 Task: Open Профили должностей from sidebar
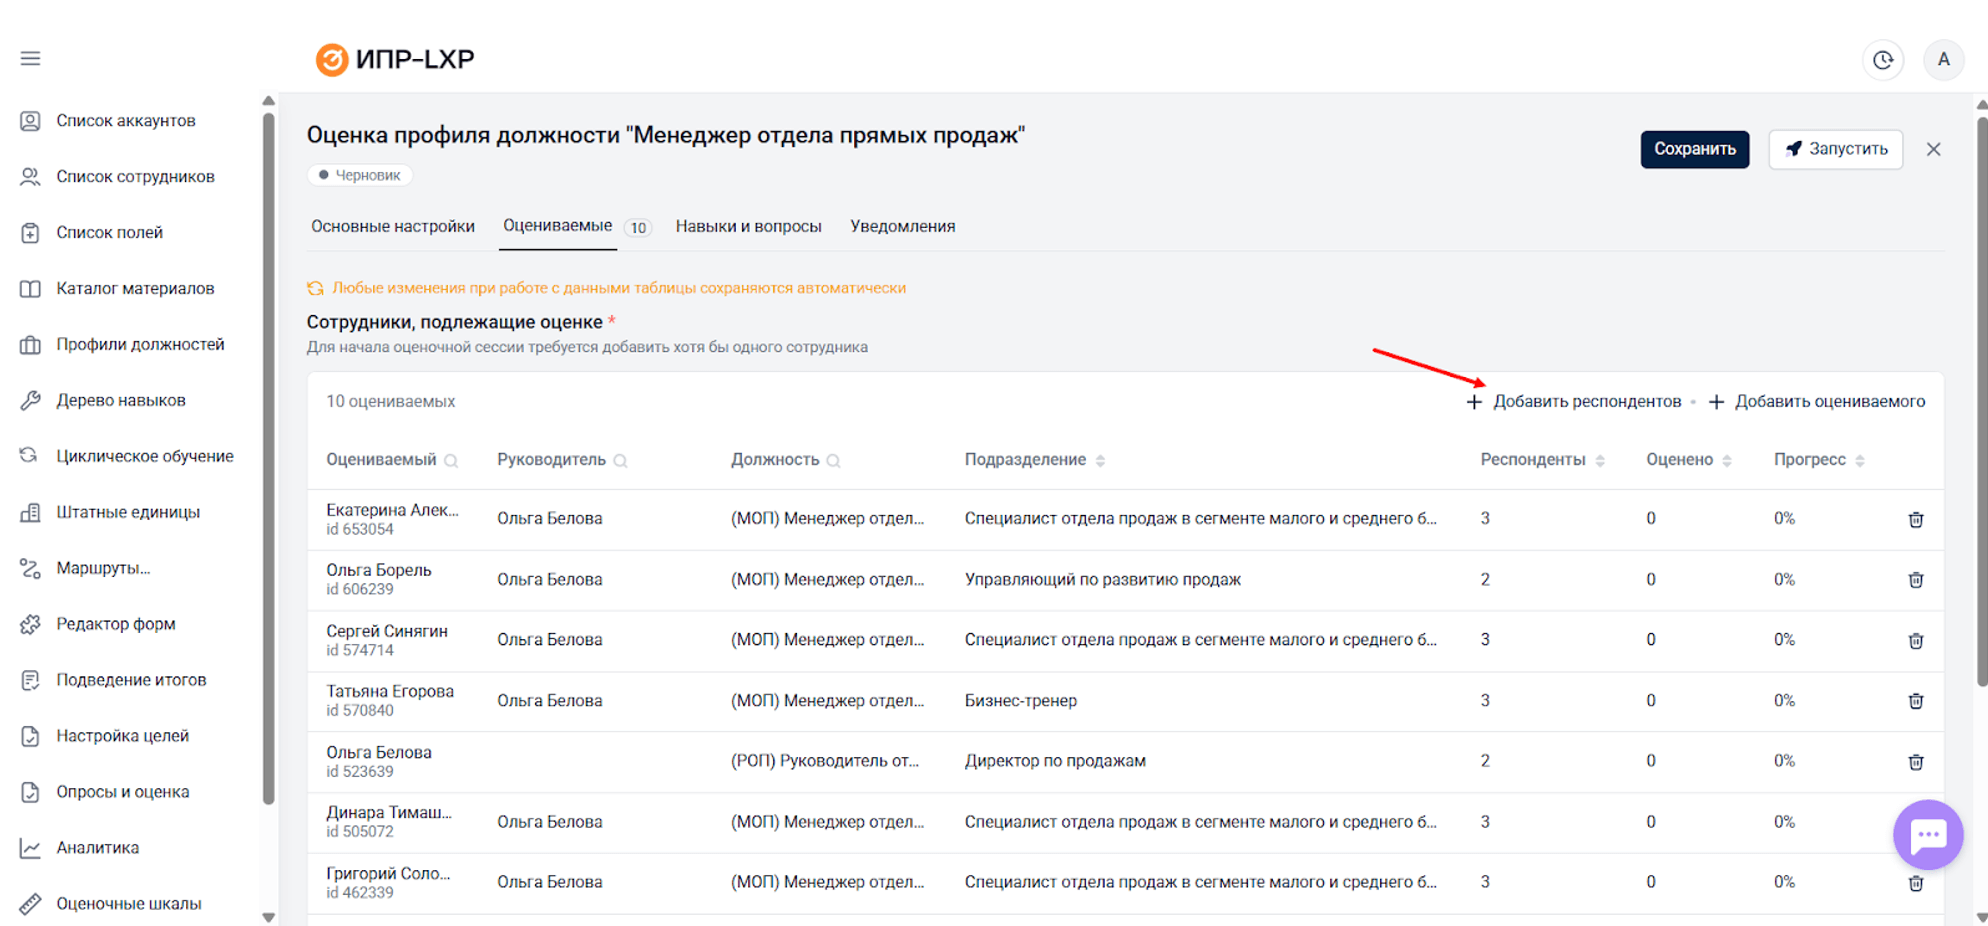(139, 343)
